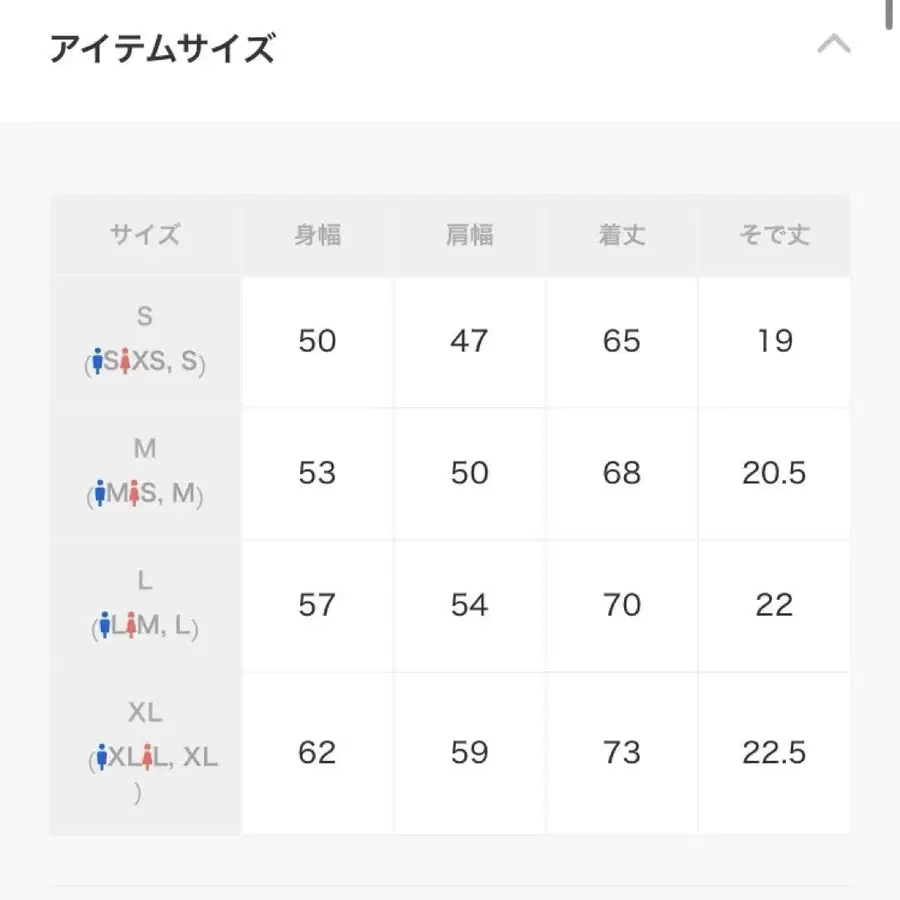Collapse the アイテムサイズ section chevron

pyautogui.click(x=834, y=45)
